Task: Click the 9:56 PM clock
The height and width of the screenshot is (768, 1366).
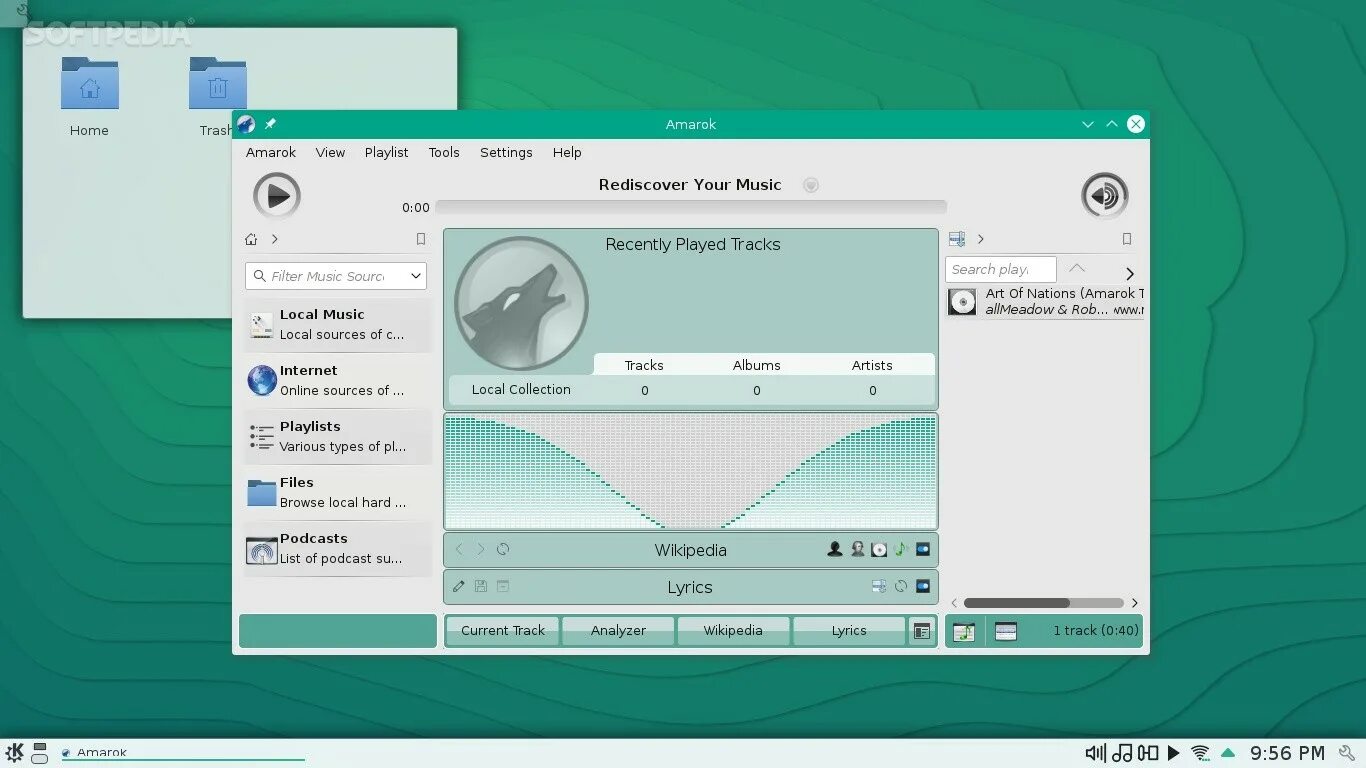Action: [x=1287, y=753]
